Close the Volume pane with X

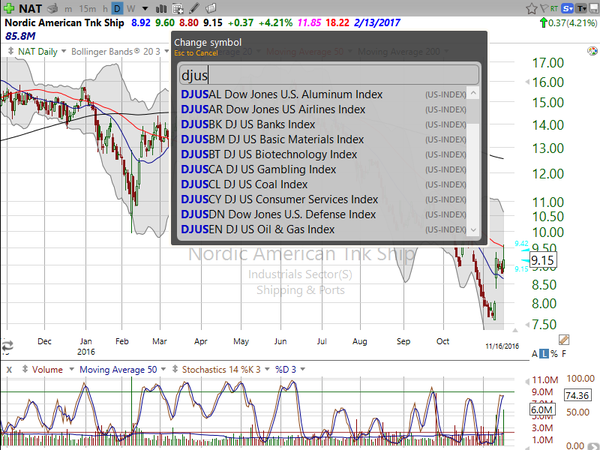pos(9,370)
